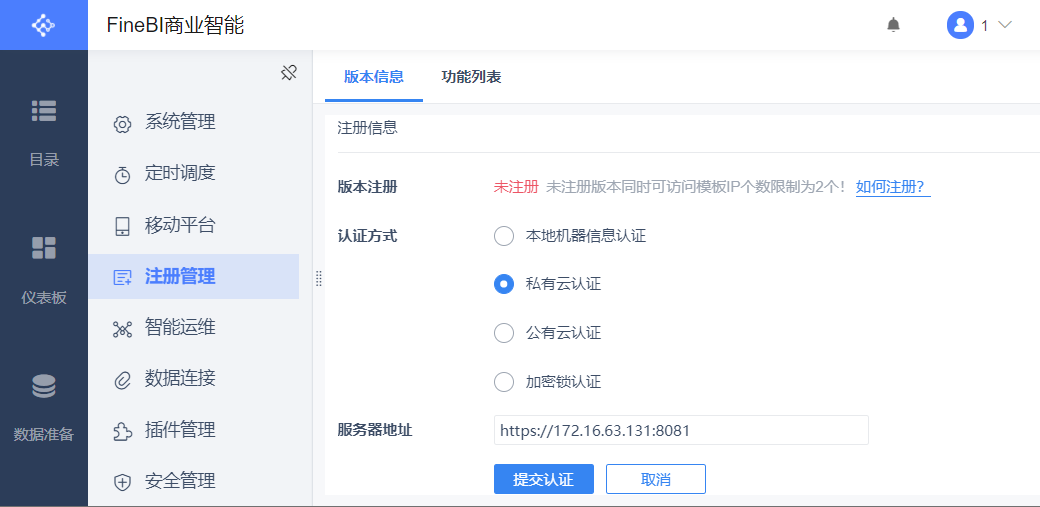
Task: Click the 系统管理 gear icon
Action: (122, 124)
